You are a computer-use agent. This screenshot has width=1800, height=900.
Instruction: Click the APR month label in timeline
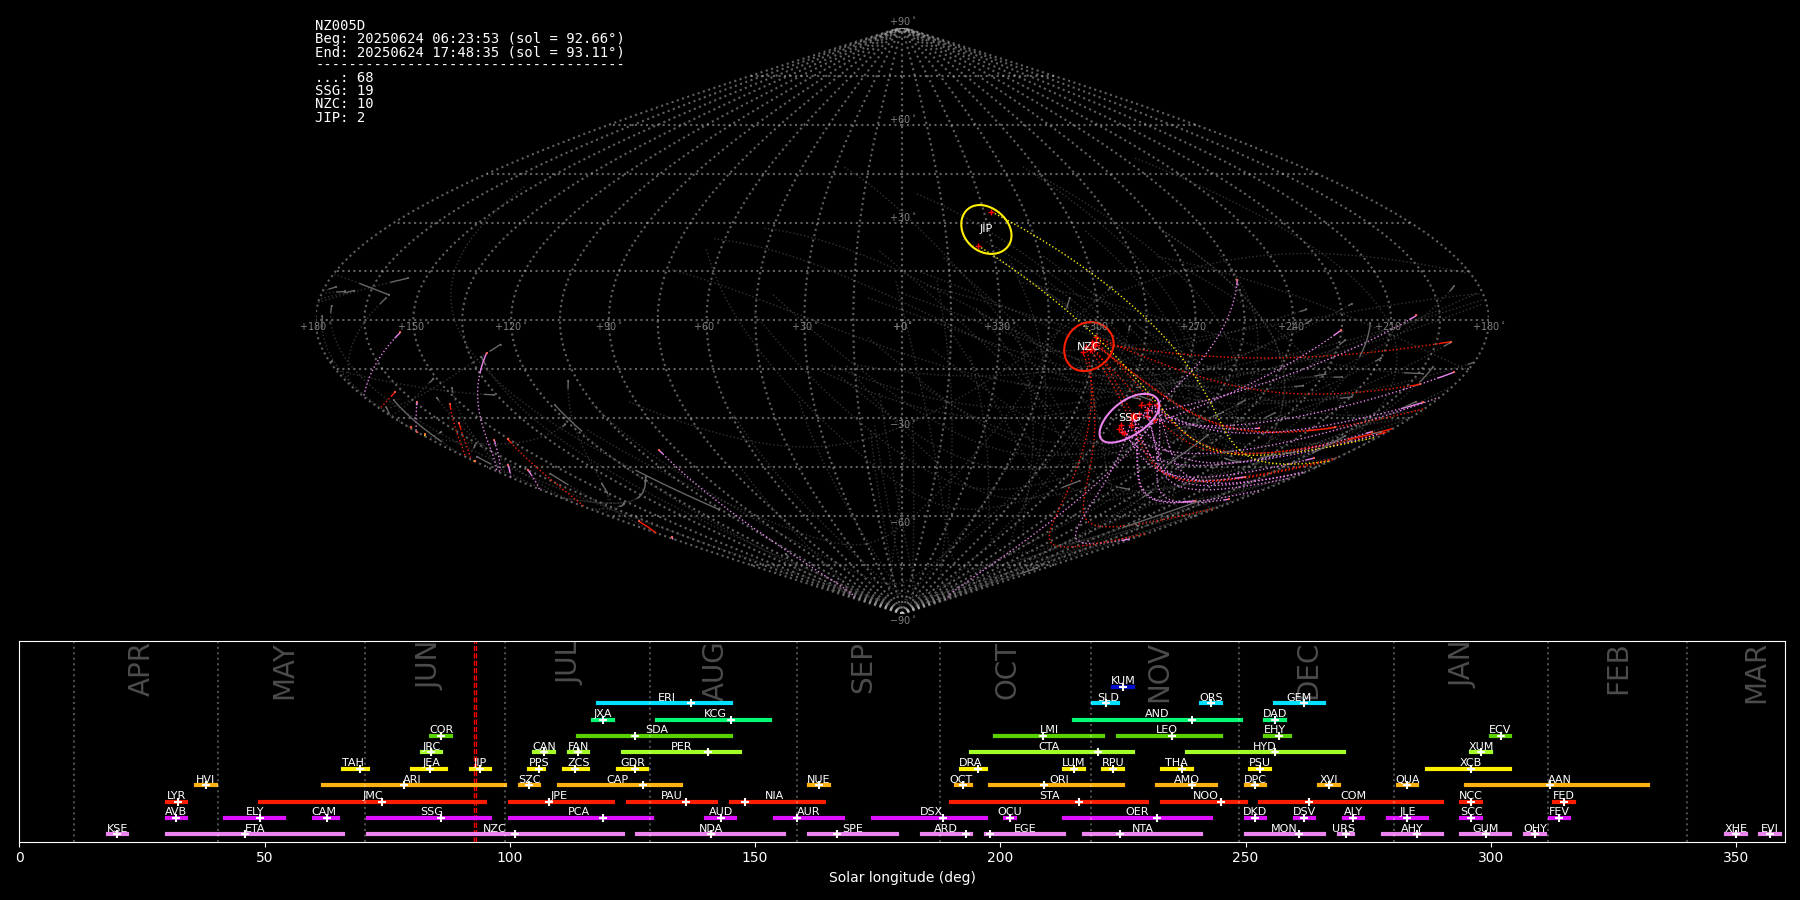[140, 670]
